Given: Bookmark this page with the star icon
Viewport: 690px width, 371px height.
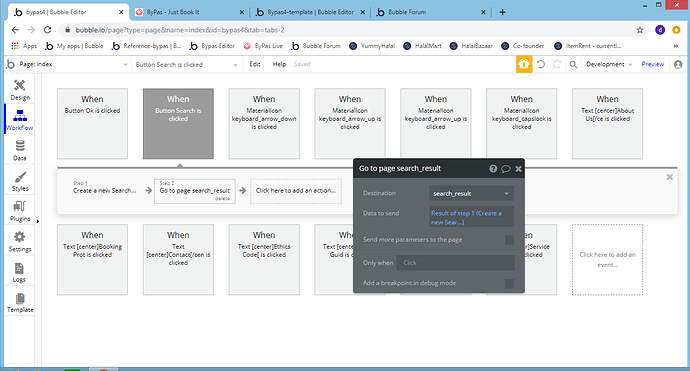Looking at the screenshot, I should coord(640,30).
